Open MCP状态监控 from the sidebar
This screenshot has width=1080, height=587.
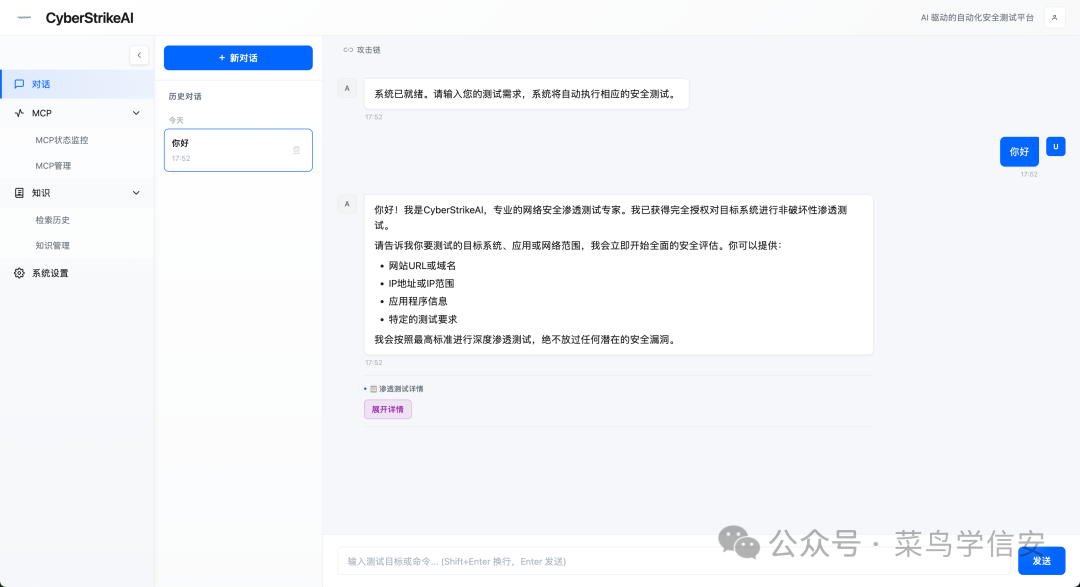[x=61, y=140]
